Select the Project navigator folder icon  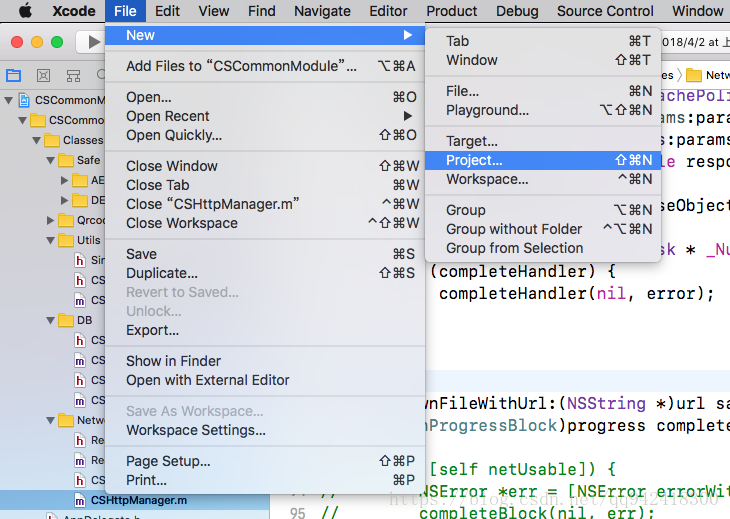tap(14, 75)
